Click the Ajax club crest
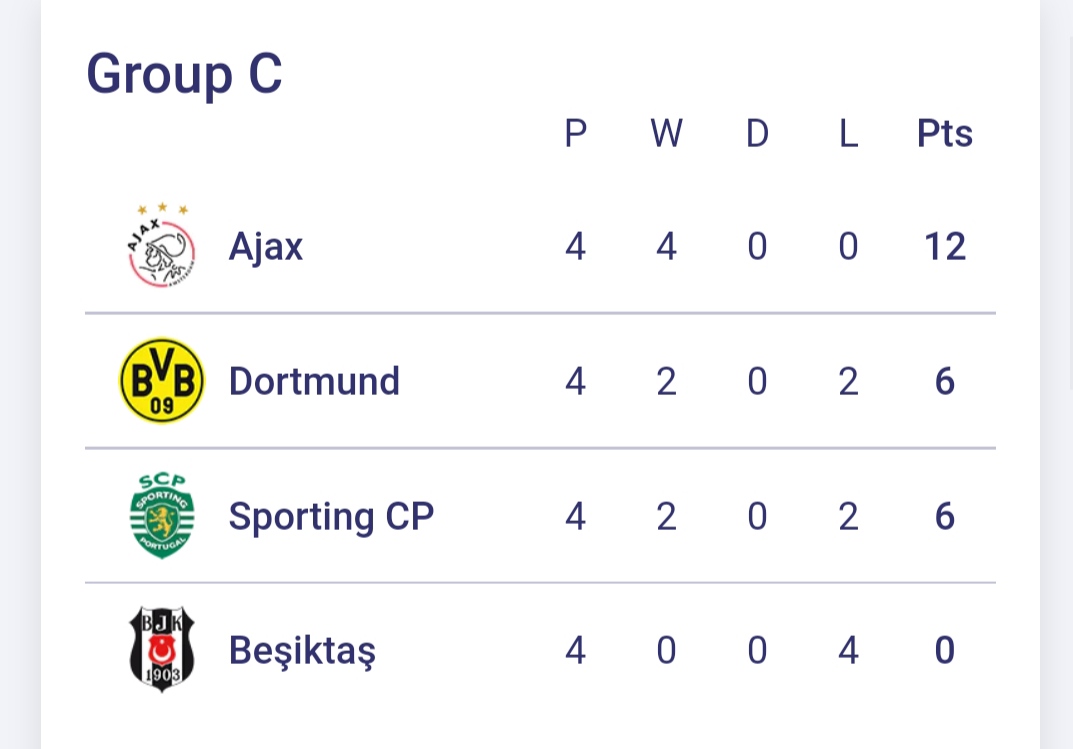 point(161,246)
